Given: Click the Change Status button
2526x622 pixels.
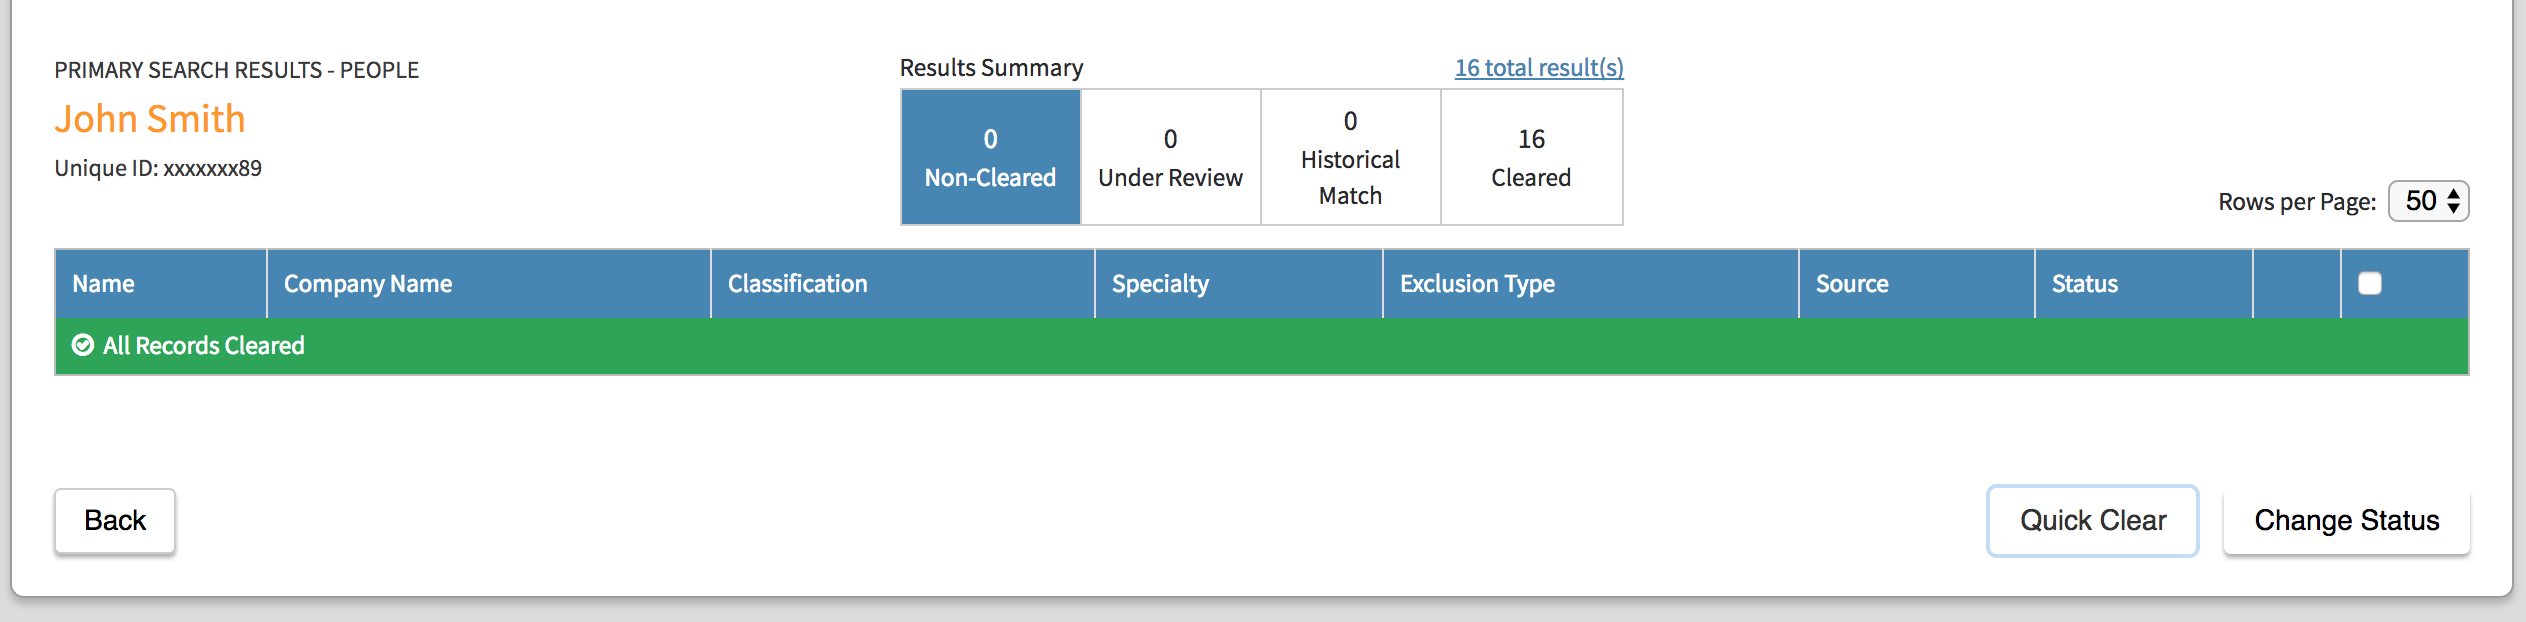Looking at the screenshot, I should 2346,521.
